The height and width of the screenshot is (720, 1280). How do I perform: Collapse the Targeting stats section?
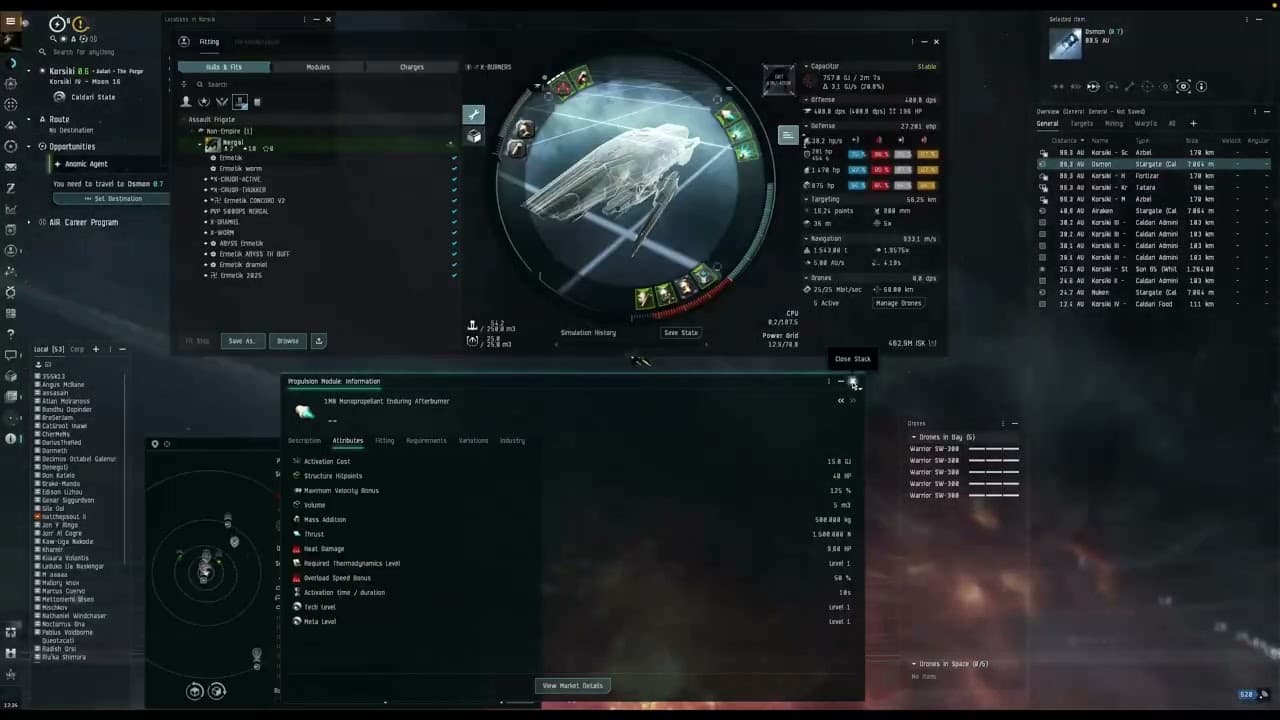point(806,199)
